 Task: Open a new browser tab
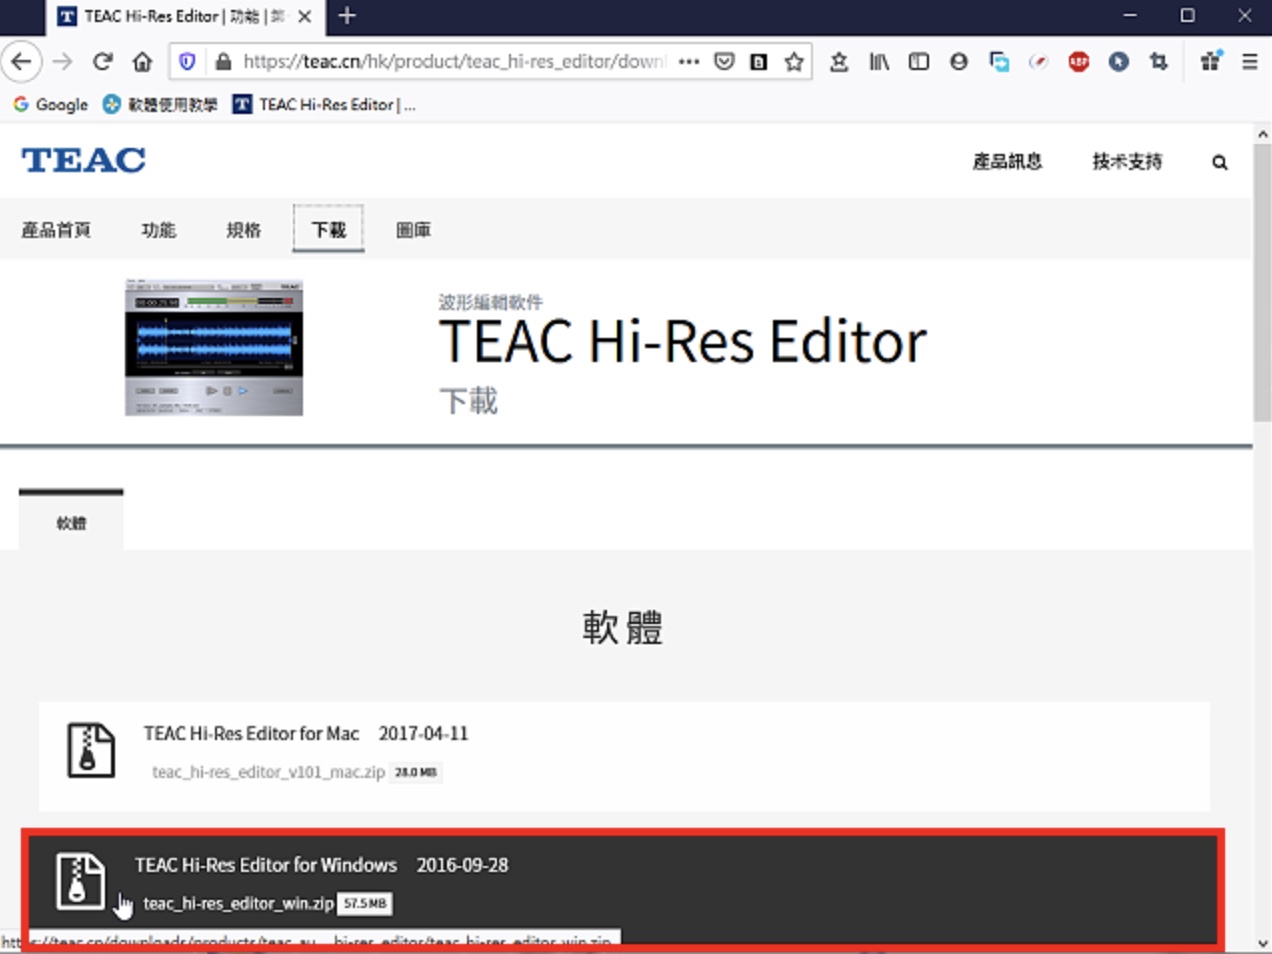pyautogui.click(x=347, y=16)
